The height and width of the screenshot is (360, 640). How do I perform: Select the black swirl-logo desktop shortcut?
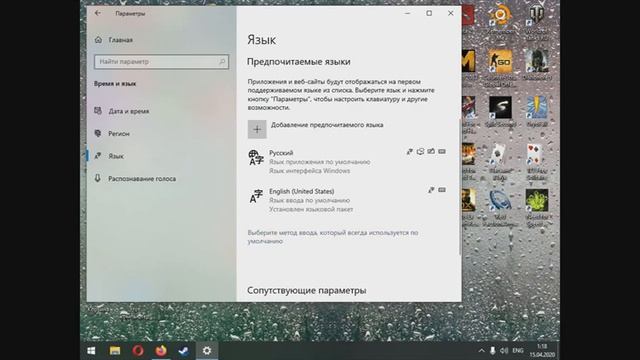(500, 111)
